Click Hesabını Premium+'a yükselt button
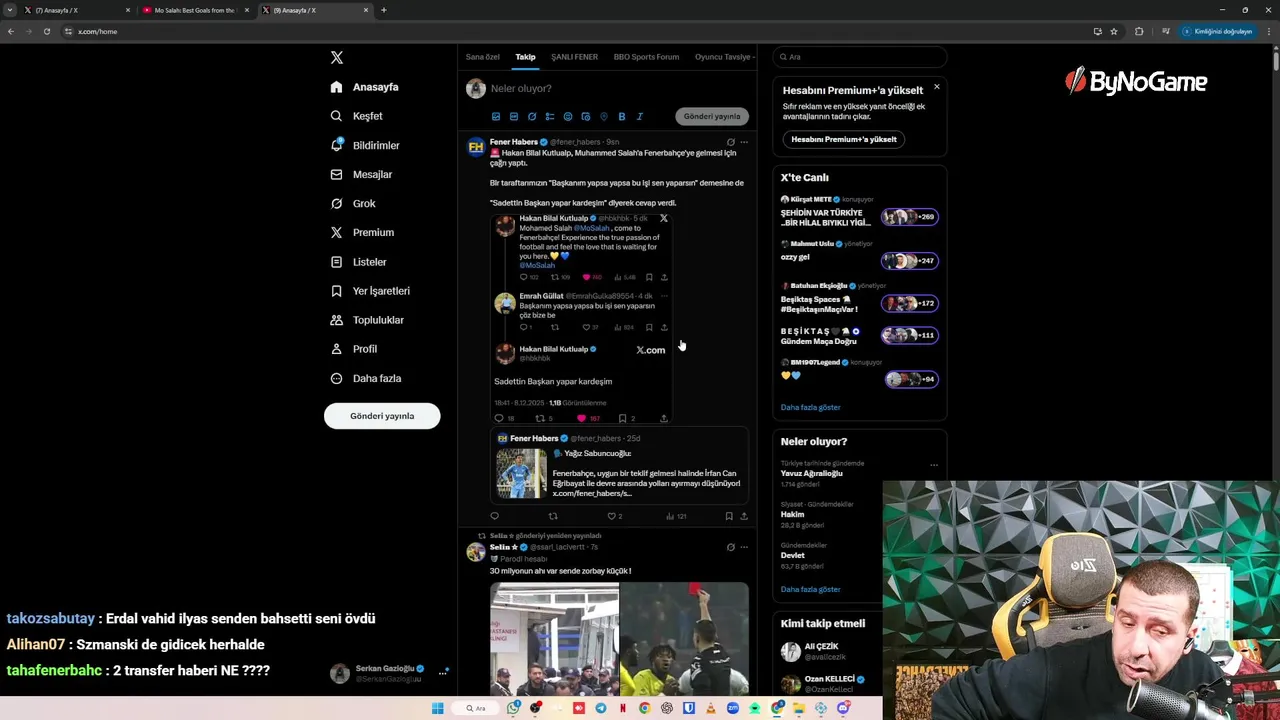Viewport: 1280px width, 720px height. 844,139
